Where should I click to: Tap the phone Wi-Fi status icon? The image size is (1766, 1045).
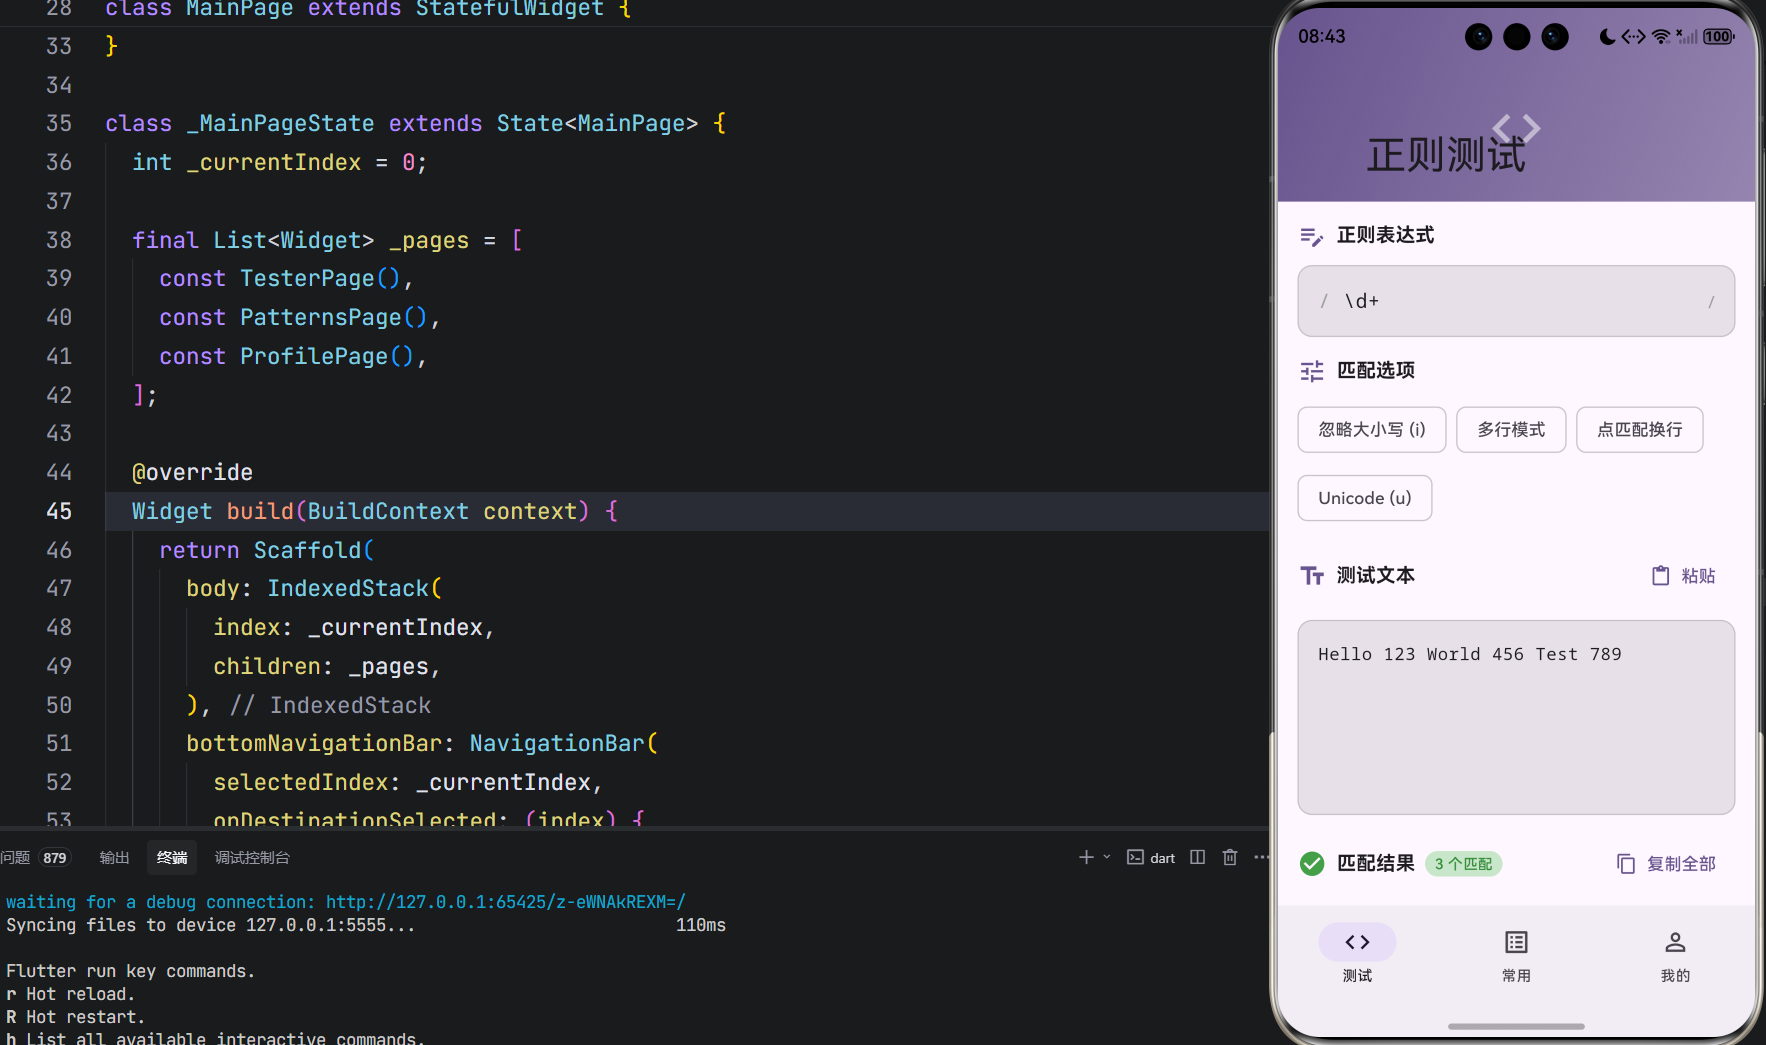(x=1661, y=36)
